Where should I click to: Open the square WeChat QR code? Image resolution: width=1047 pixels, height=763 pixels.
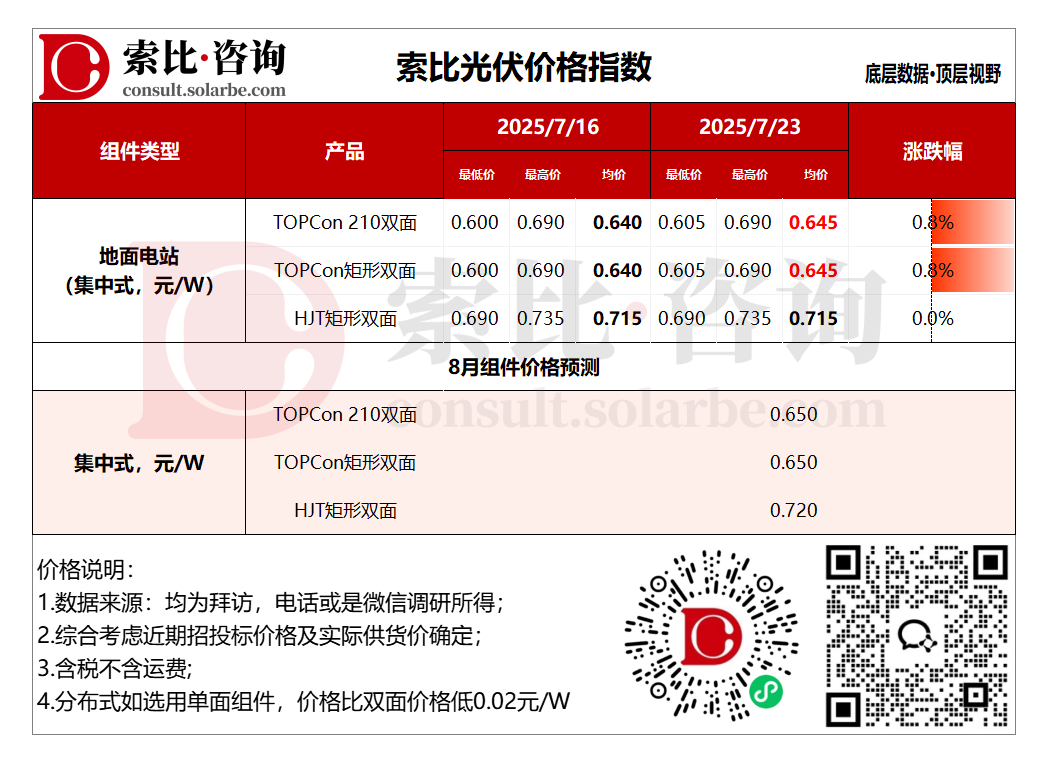coord(917,635)
